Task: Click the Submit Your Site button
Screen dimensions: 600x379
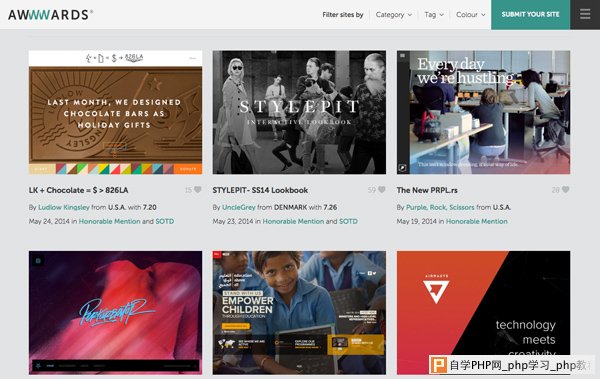Action: click(x=530, y=15)
